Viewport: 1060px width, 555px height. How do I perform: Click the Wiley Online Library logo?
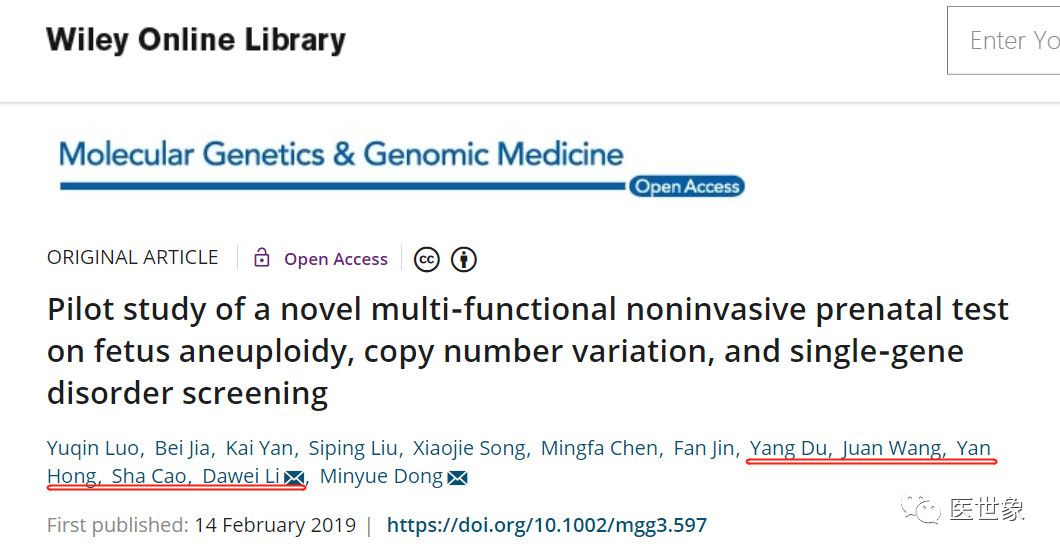point(196,40)
